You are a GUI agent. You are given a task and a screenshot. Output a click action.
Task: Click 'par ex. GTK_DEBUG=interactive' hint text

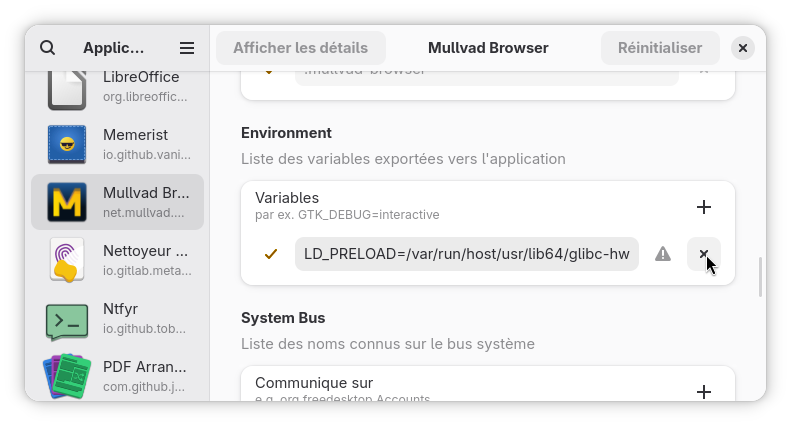point(347,215)
